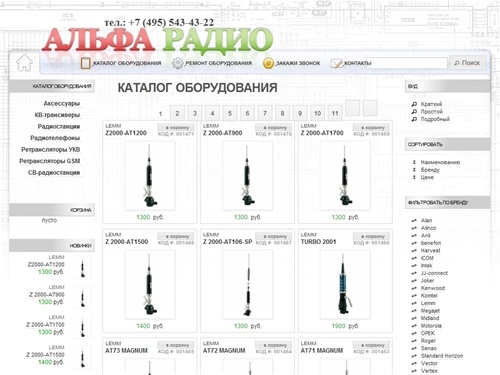Add Z 2000-AT106-SP to cart
The image size is (500, 375).
tap(273, 236)
